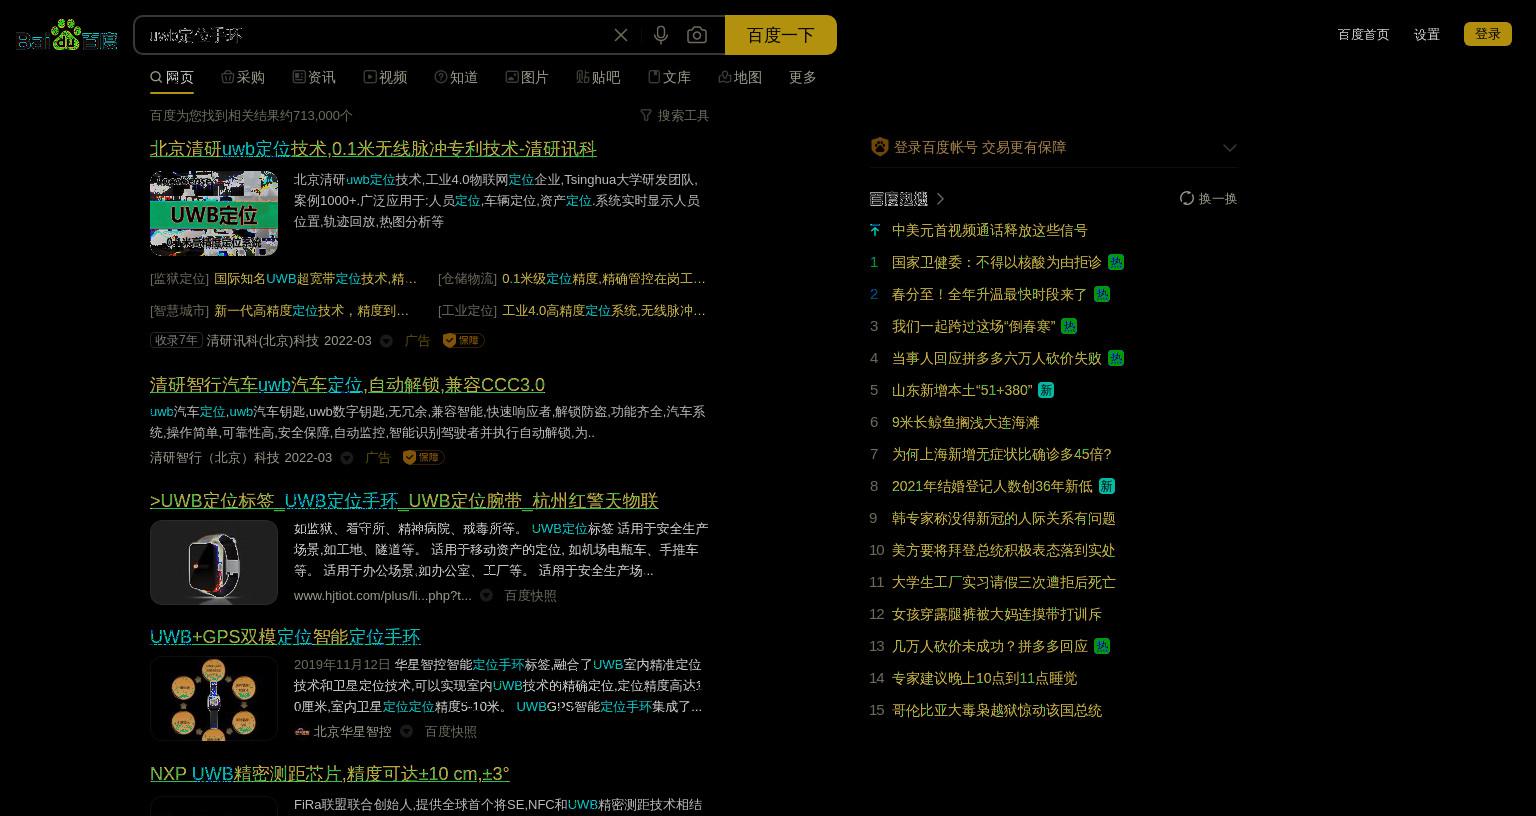Click the Baidu logo
The image size is (1536, 816).
pyautogui.click(x=67, y=36)
